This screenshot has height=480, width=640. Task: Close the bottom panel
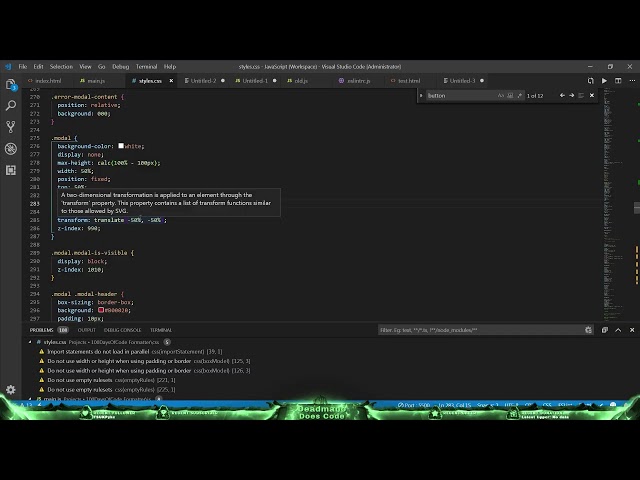click(632, 330)
